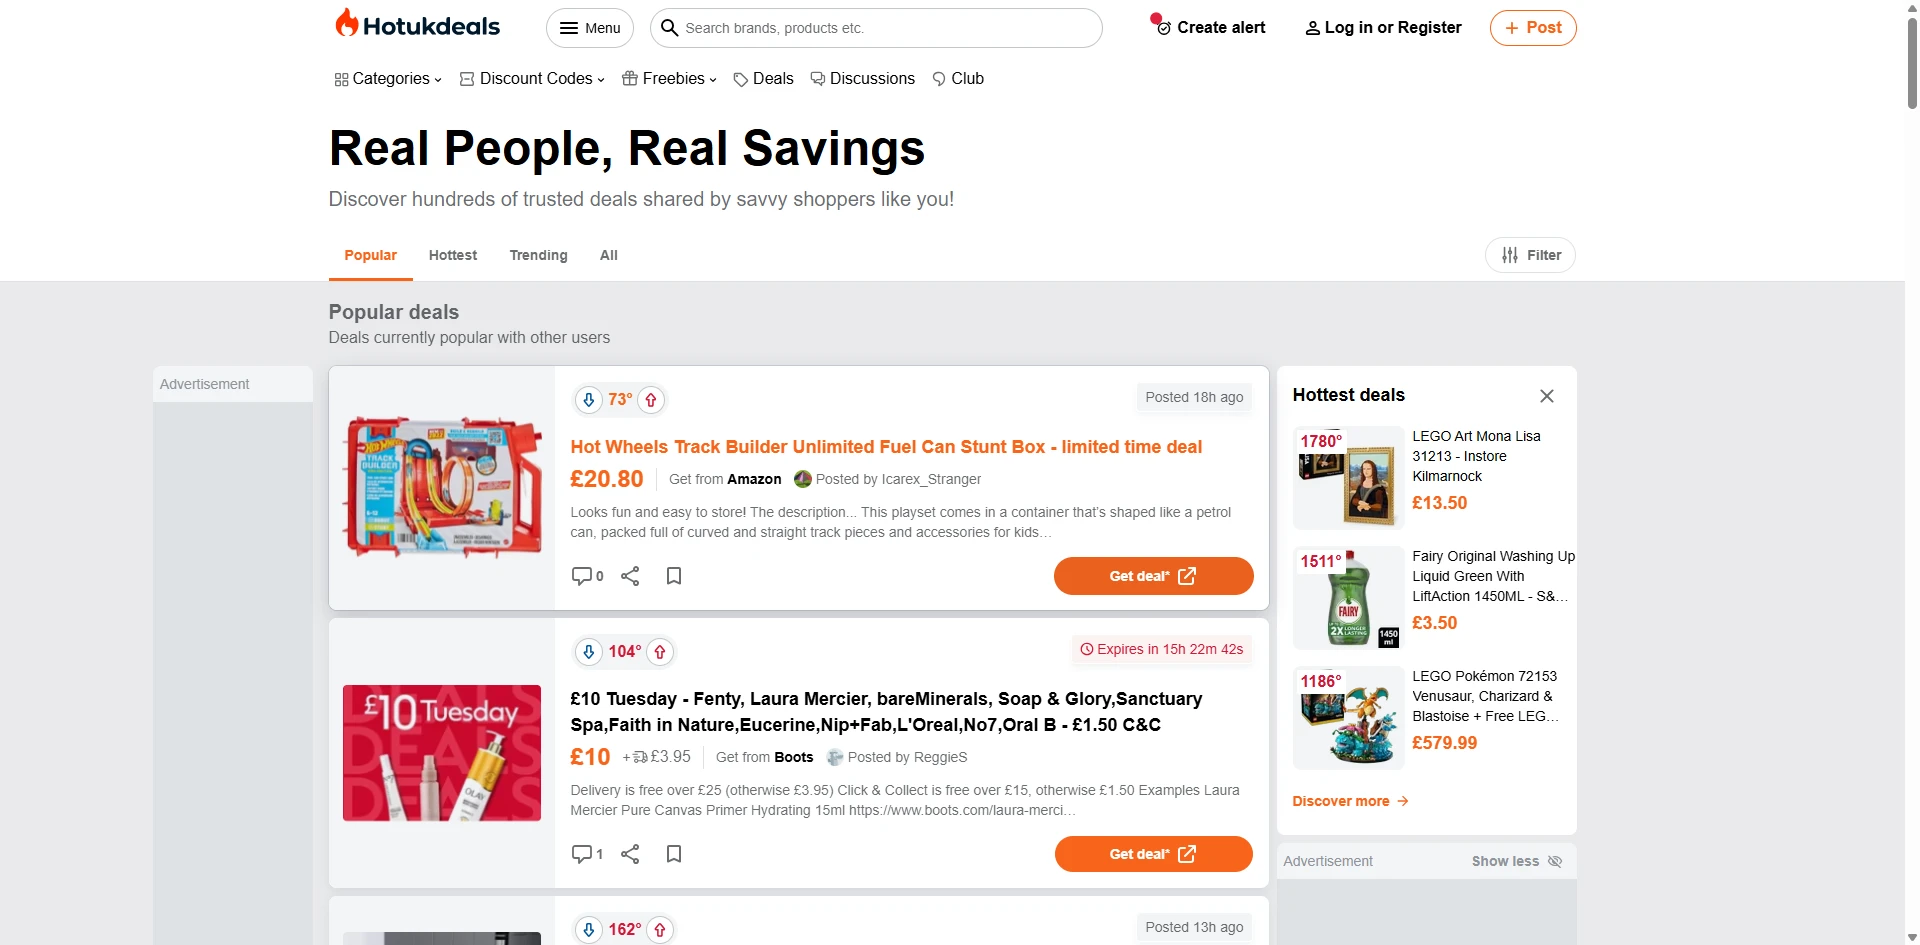
Task: Expand the Freebies dropdown
Action: [x=669, y=79]
